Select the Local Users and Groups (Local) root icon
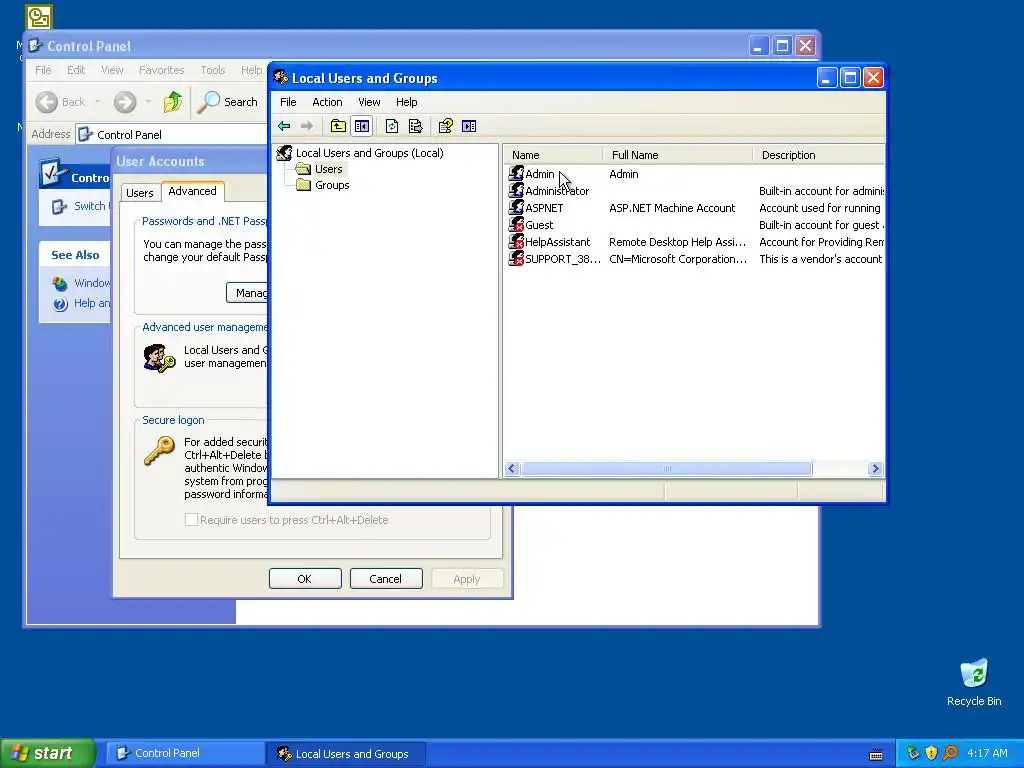The image size is (1024, 768). coord(284,153)
